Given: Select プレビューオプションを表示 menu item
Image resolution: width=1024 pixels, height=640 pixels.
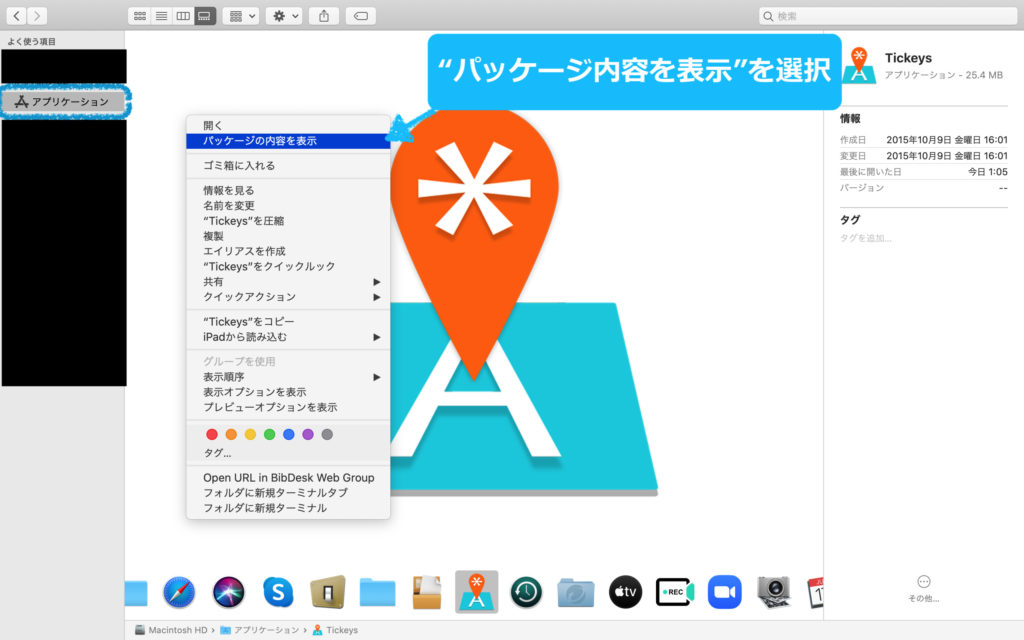Looking at the screenshot, I should pyautogui.click(x=288, y=408).
